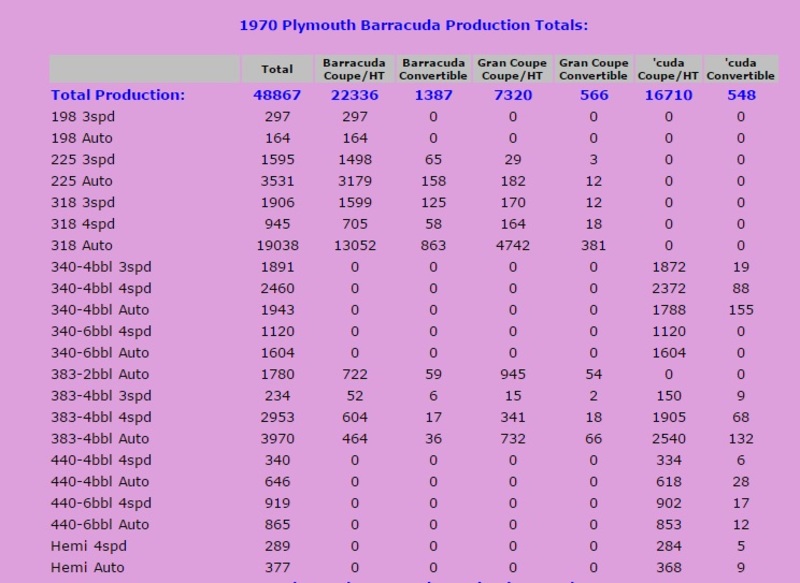Select the '340-4bbl 3spd' row label
800x583 pixels.
[x=101, y=267]
